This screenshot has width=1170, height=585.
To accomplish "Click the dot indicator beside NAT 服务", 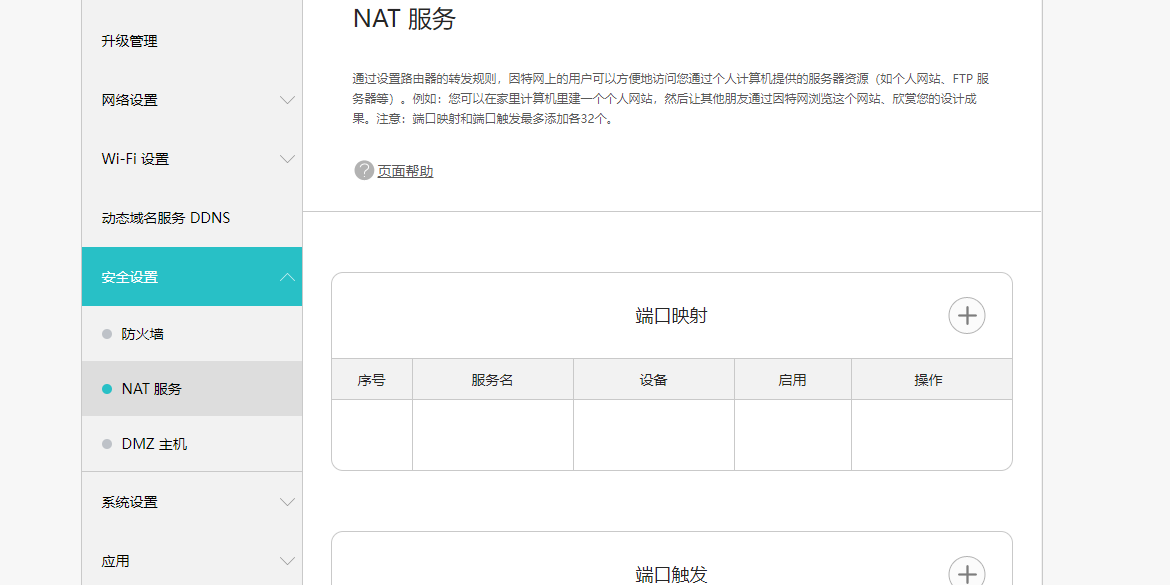I will [106, 389].
